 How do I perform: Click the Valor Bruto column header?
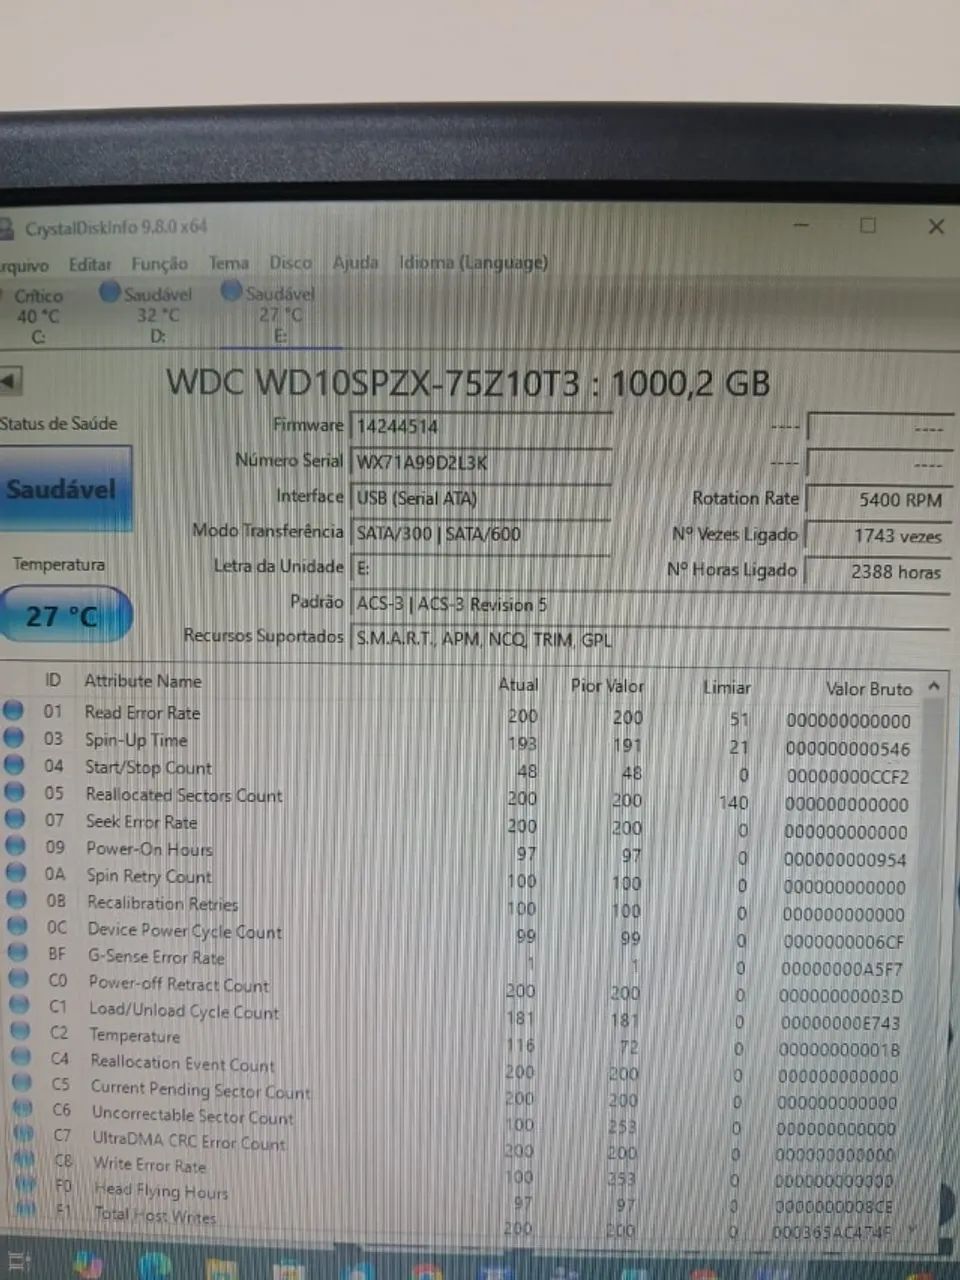point(869,689)
